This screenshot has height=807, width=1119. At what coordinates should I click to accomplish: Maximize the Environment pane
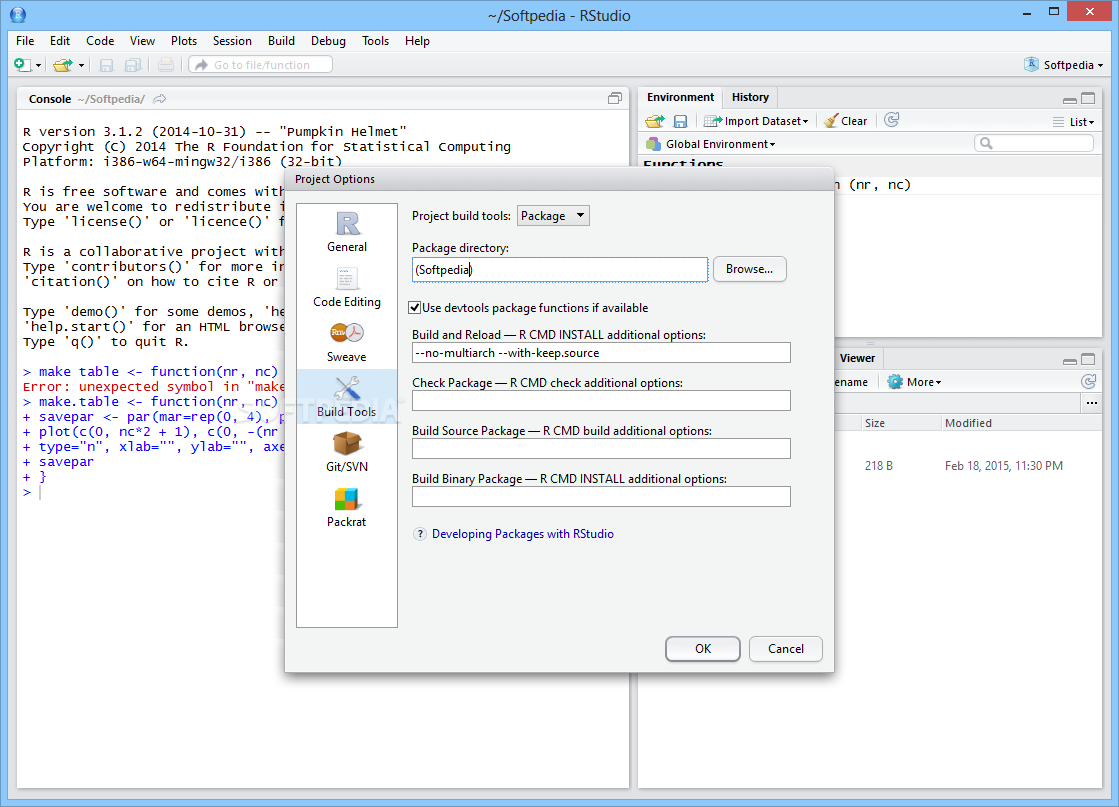[1088, 98]
